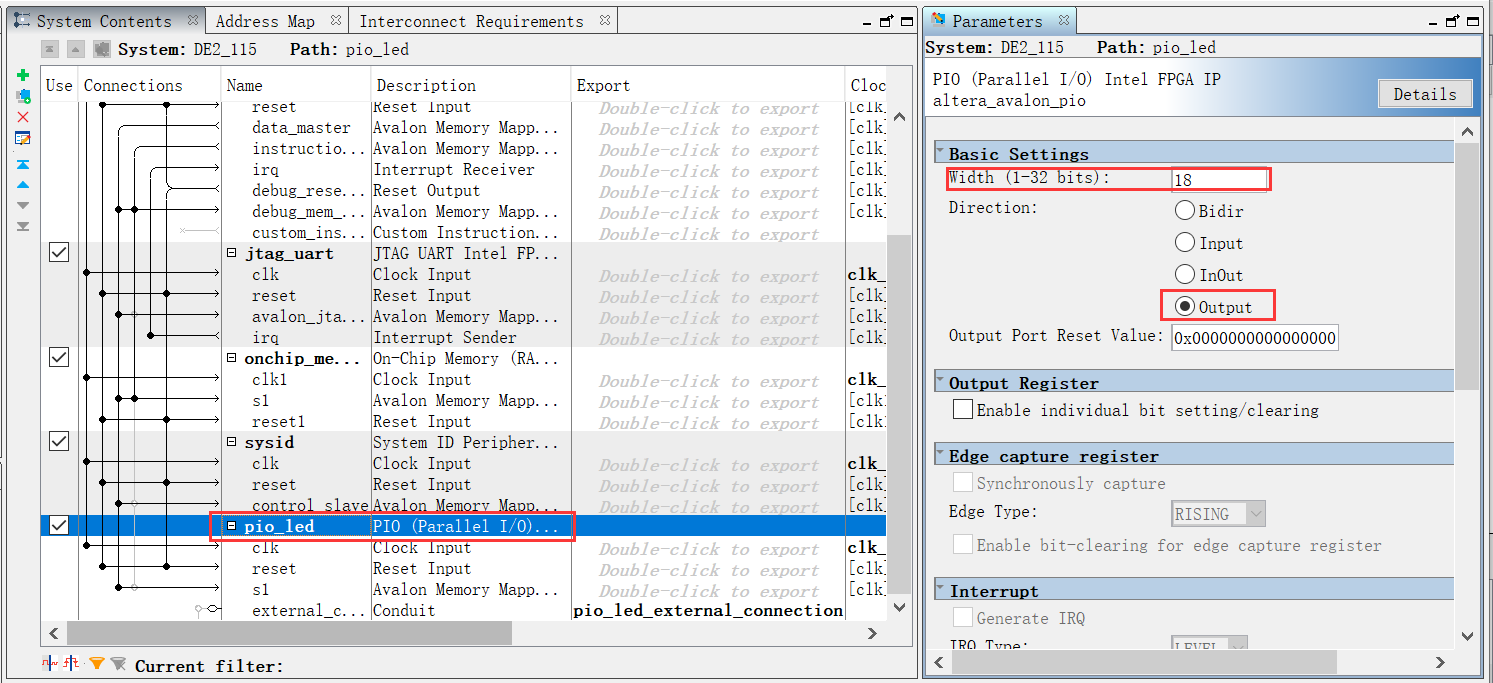The width and height of the screenshot is (1493, 683).
Task: Click the Parameters panel vertical scrollbar thumb
Action: [x=1467, y=266]
